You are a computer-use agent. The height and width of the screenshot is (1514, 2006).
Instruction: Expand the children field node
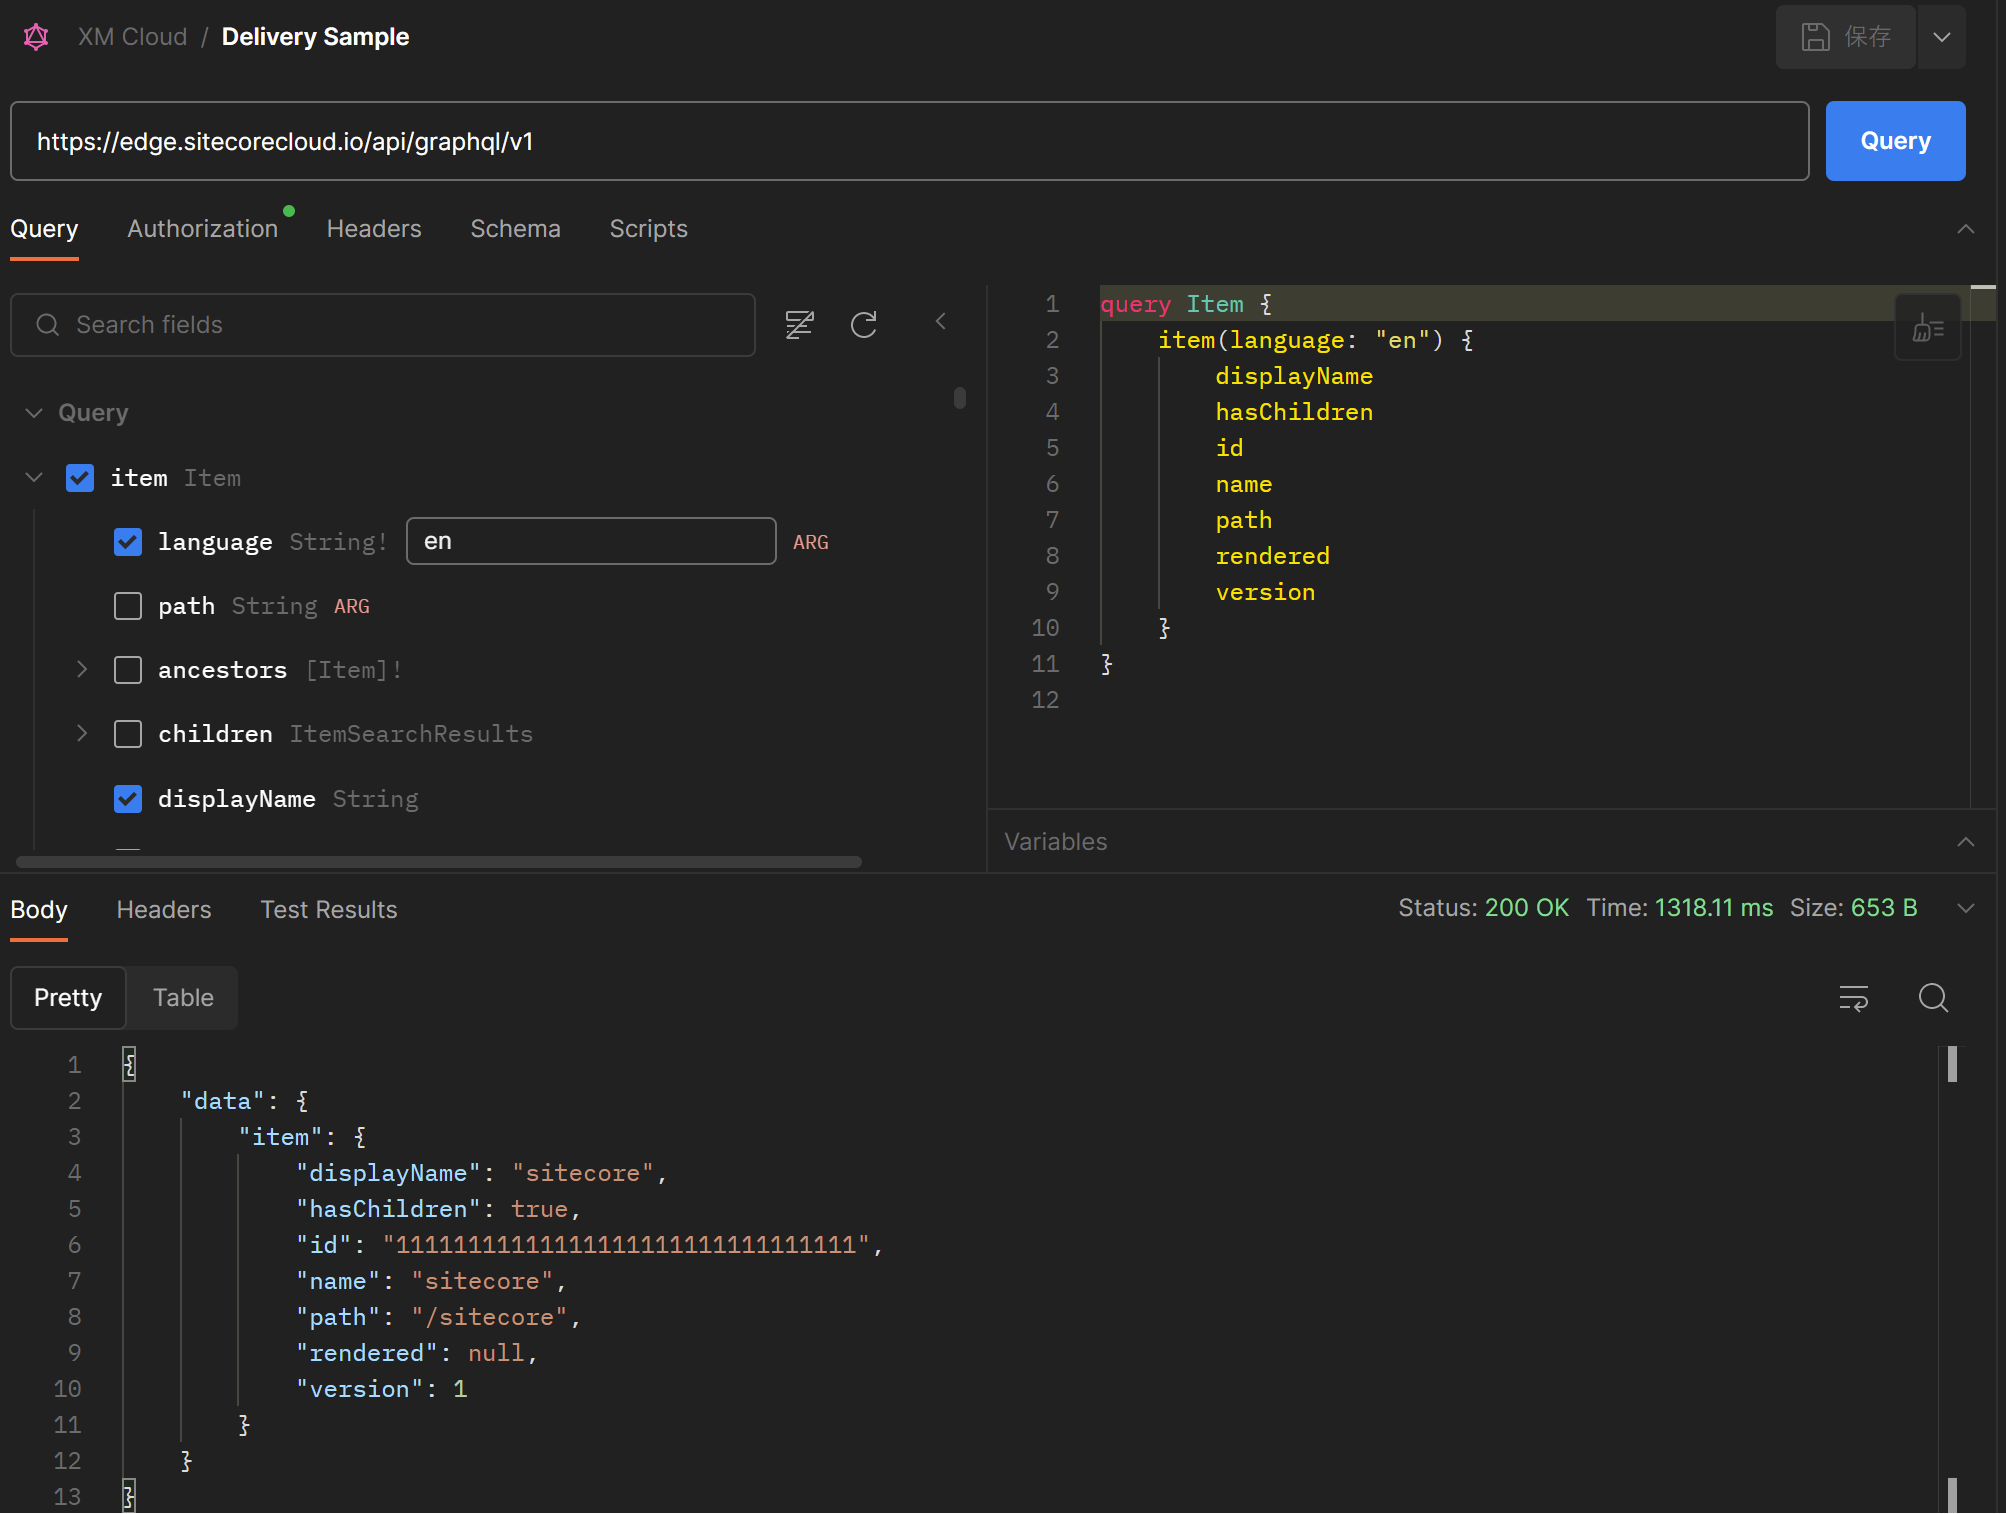click(82, 734)
